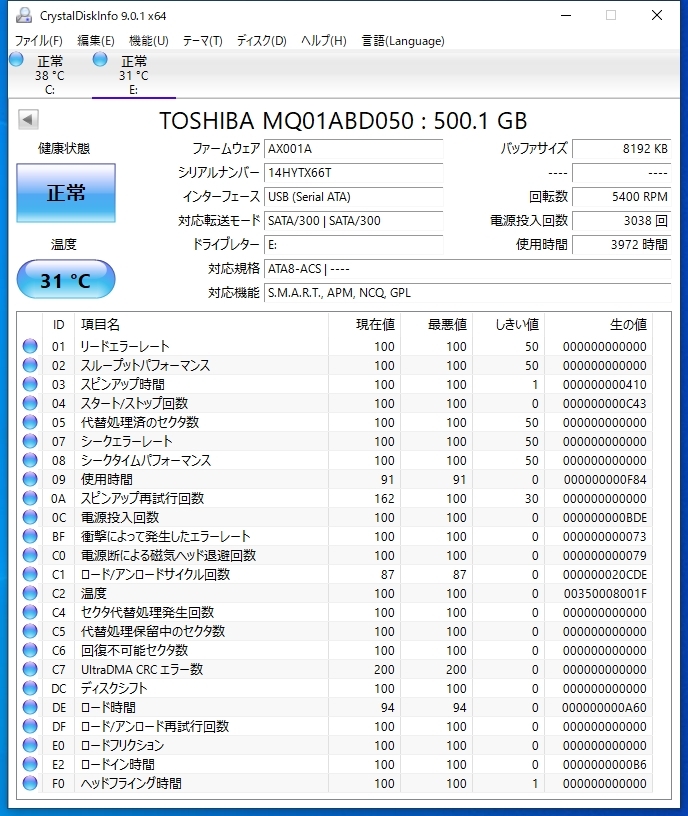This screenshot has width=688, height=816.
Task: Open the ヘルプ(H) menu
Action: pyautogui.click(x=324, y=41)
